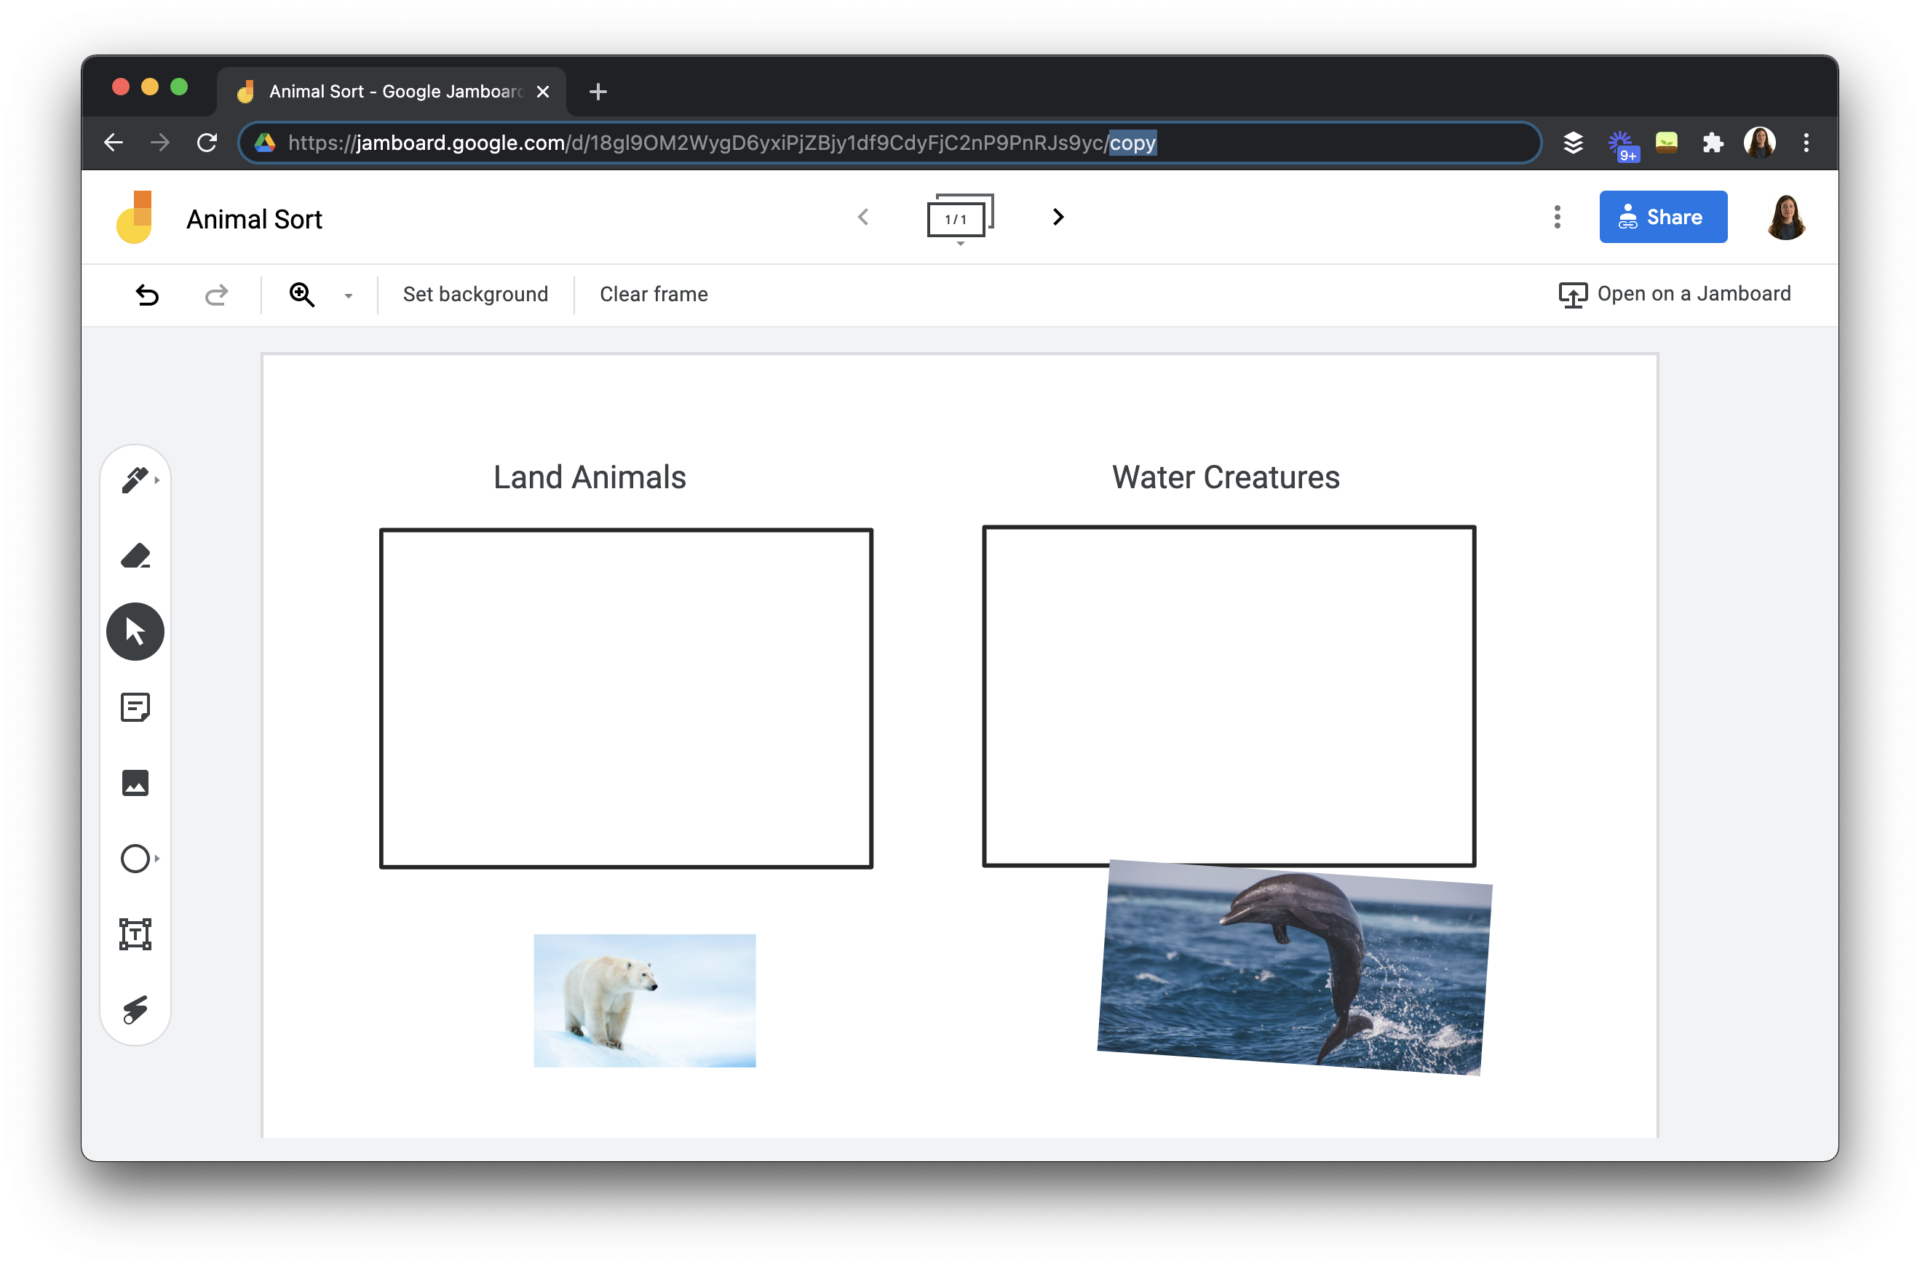Expand the Pen tool options arrow
Image resolution: width=1920 pixels, height=1269 pixels.
[x=155, y=480]
